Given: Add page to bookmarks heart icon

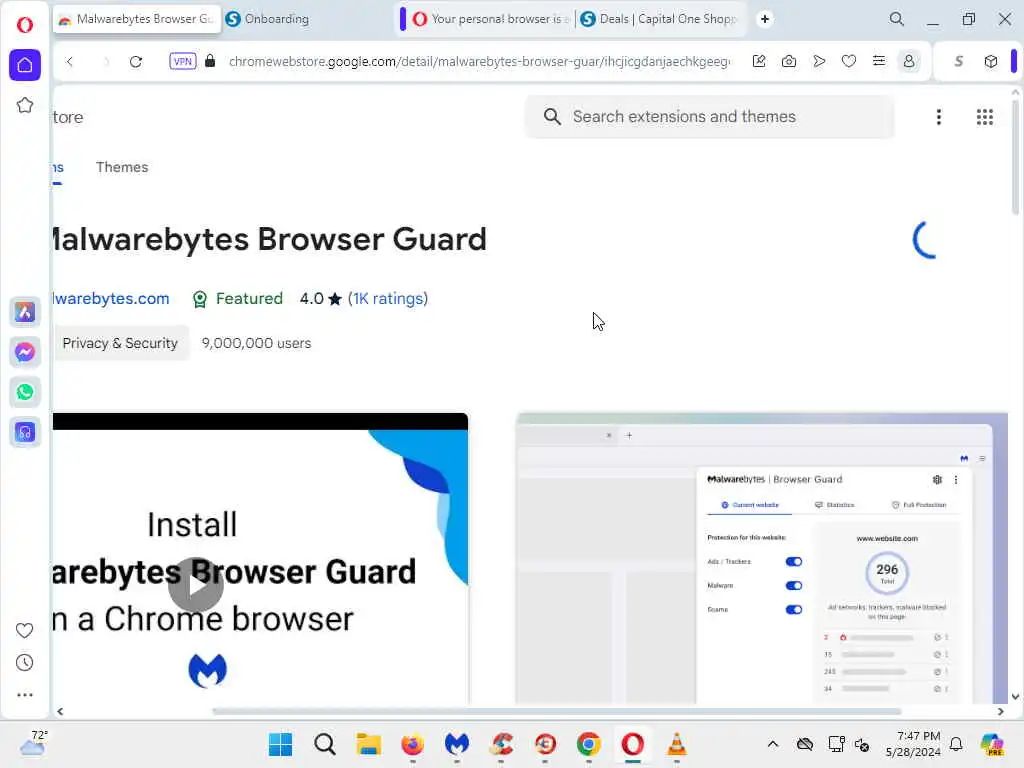Looking at the screenshot, I should pyautogui.click(x=849, y=61).
